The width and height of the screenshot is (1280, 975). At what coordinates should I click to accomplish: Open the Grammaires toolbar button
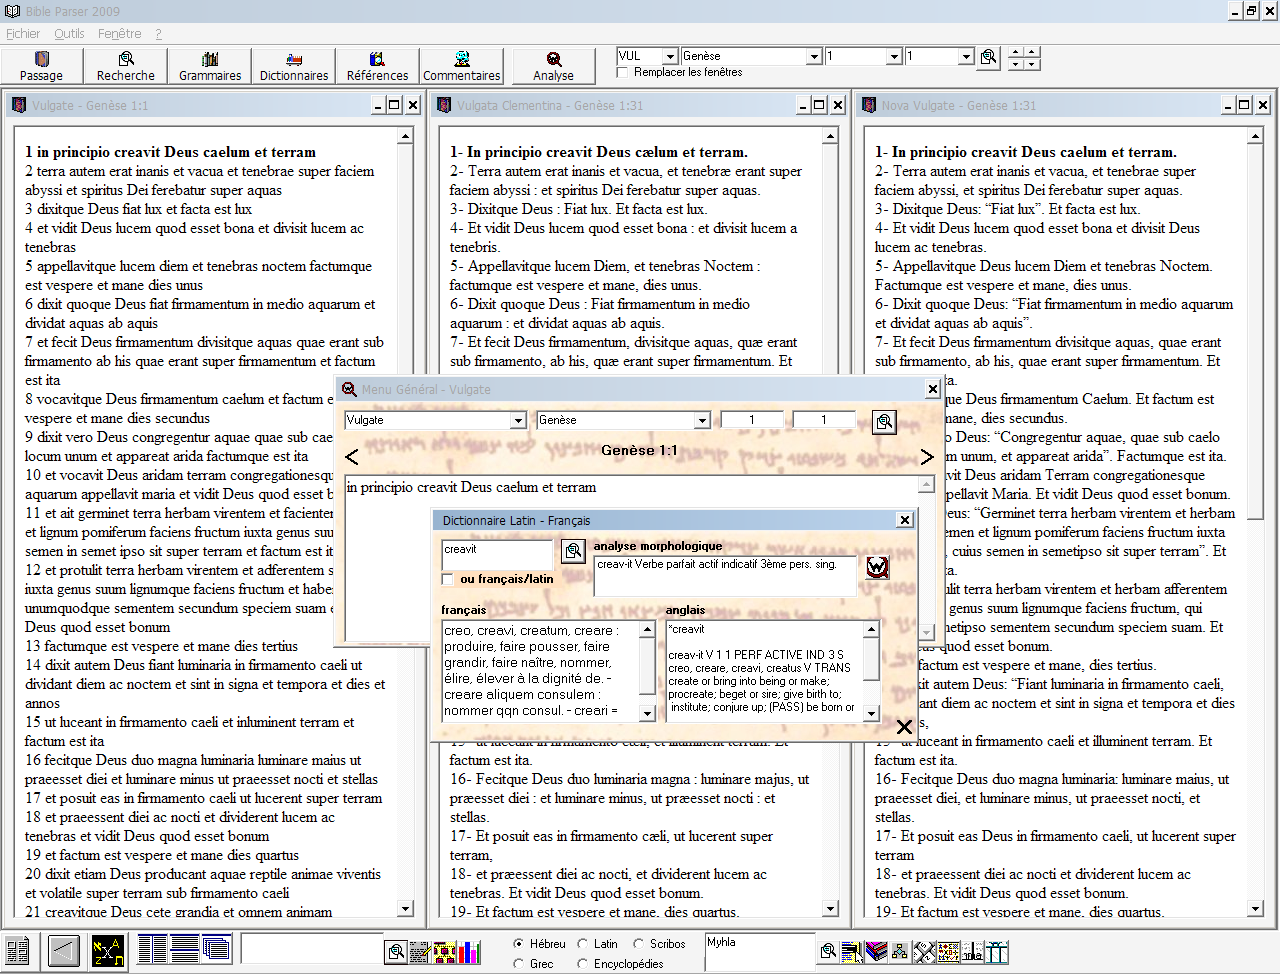[x=210, y=66]
